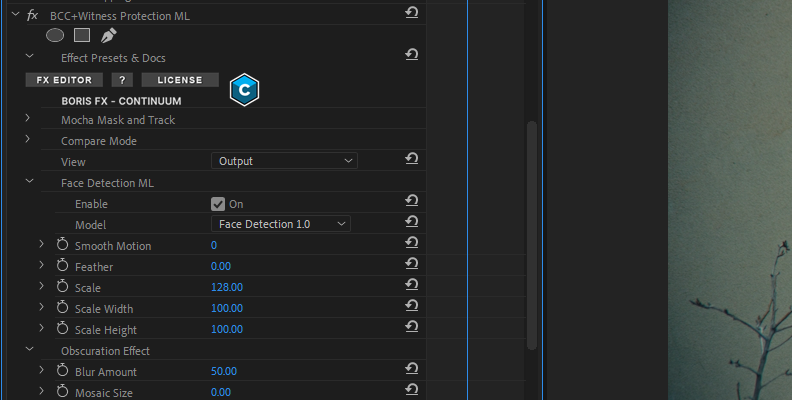This screenshot has height=400, width=792.
Task: Open the View Output dropdown
Action: [x=284, y=161]
